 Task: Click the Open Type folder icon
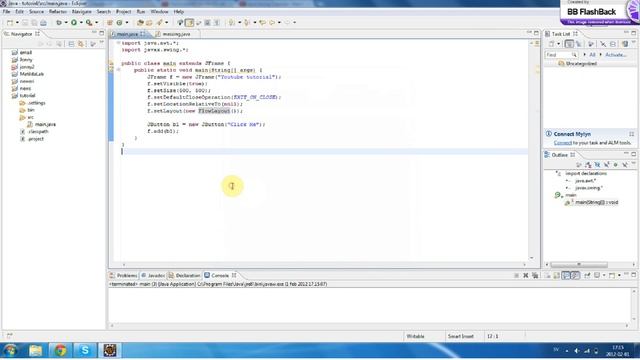(x=140, y=22)
